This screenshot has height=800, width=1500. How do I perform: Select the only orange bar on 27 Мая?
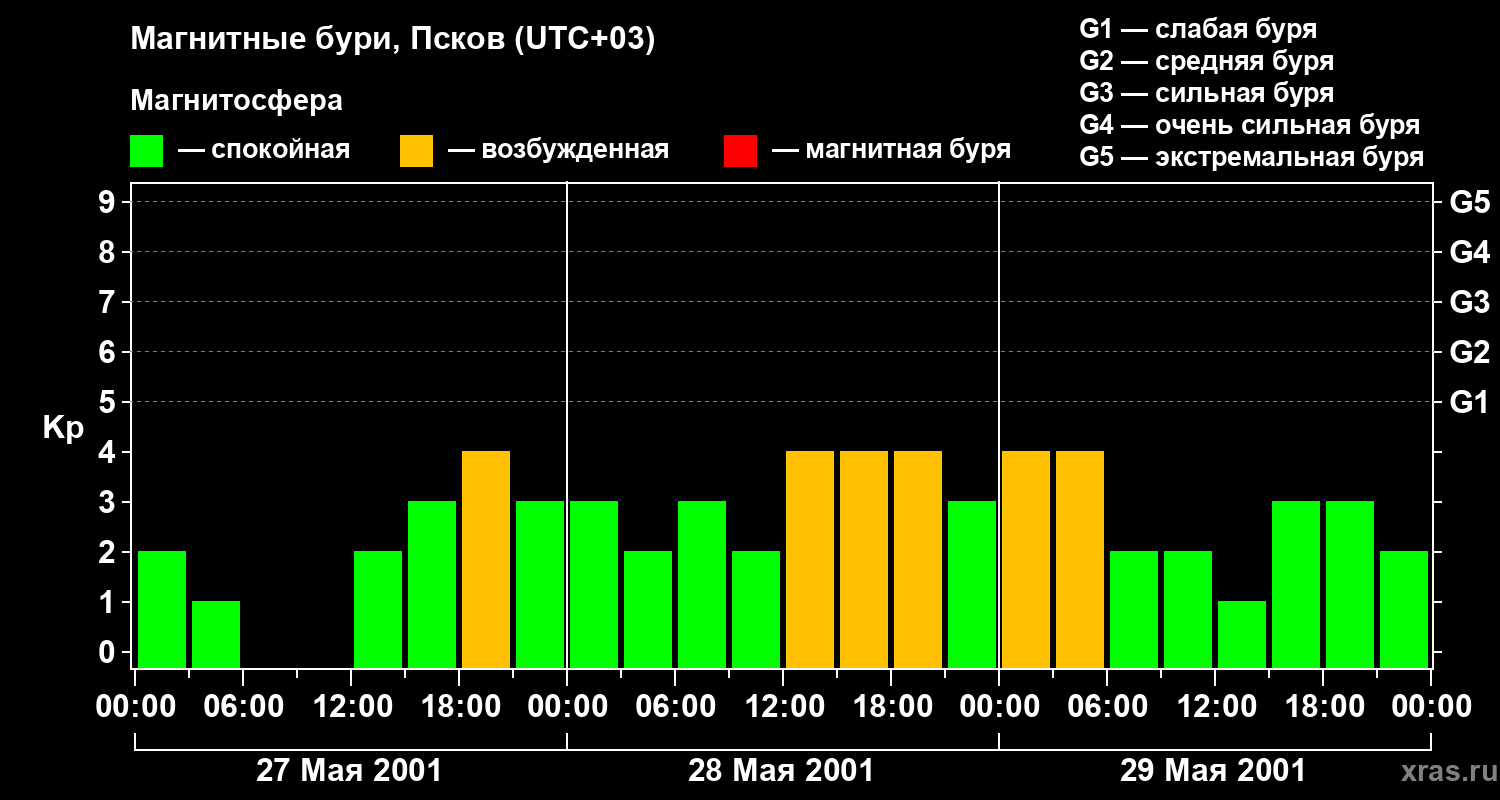pyautogui.click(x=486, y=559)
